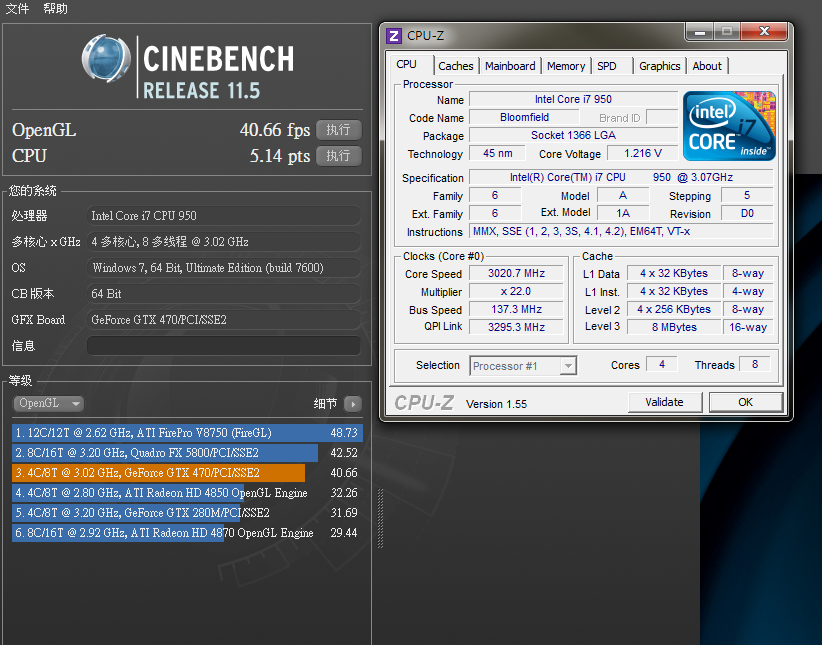Click the Technology value 45 nm
Image resolution: width=822 pixels, height=645 pixels.
point(497,153)
